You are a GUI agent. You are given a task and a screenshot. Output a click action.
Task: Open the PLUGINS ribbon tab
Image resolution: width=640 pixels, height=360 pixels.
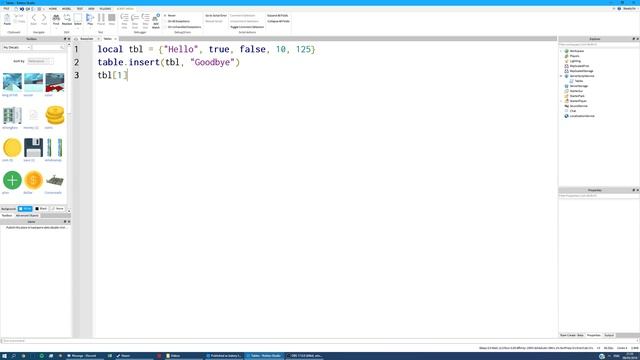(105, 9)
